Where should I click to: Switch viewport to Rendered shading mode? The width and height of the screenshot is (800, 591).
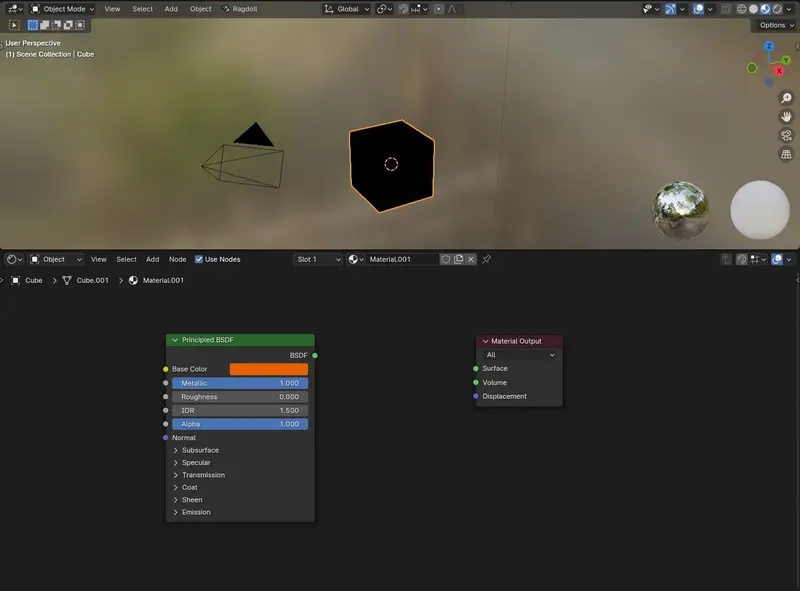click(x=775, y=8)
